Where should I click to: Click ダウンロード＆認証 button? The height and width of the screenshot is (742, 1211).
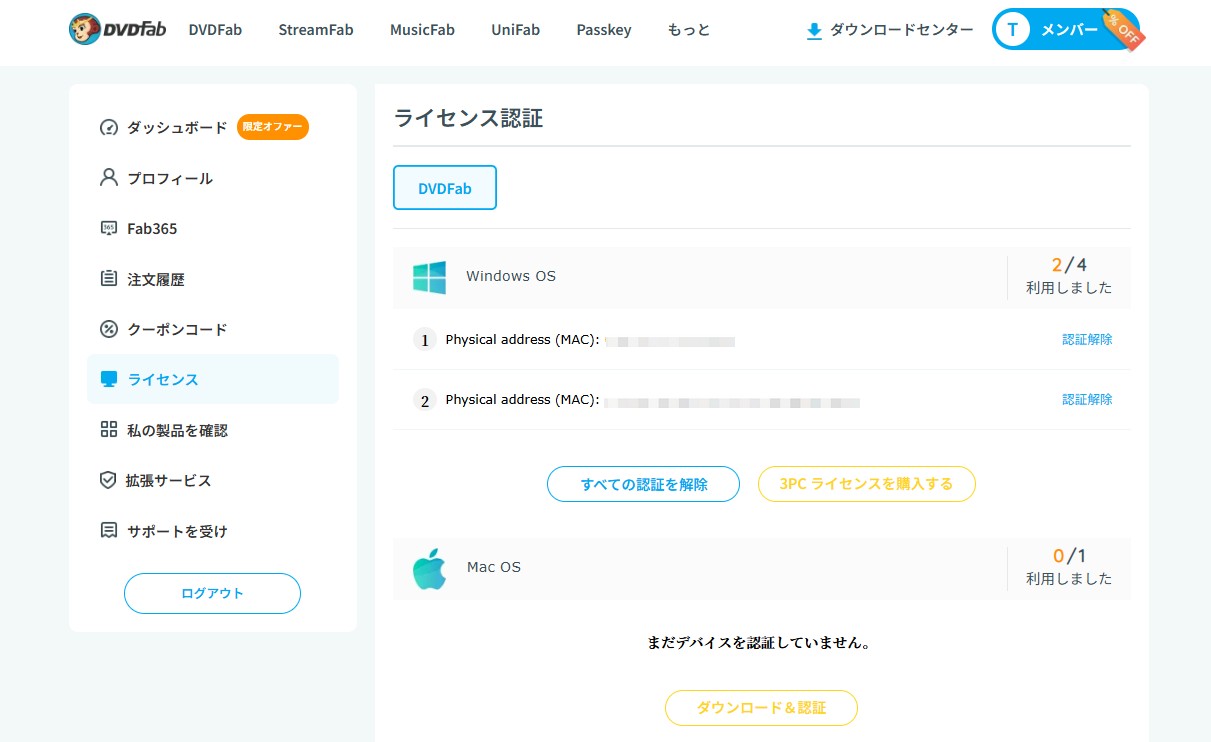pos(761,708)
